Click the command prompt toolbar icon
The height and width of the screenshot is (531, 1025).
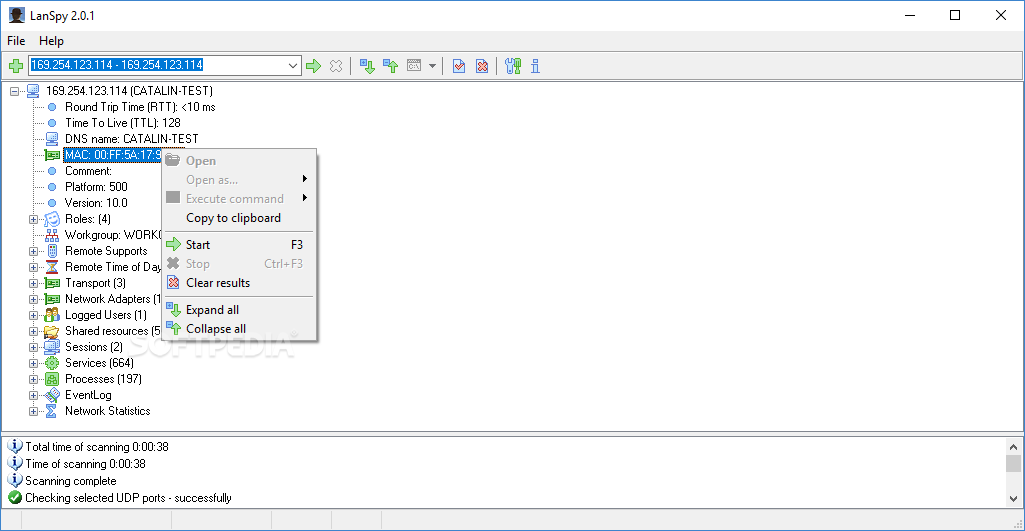pos(414,65)
